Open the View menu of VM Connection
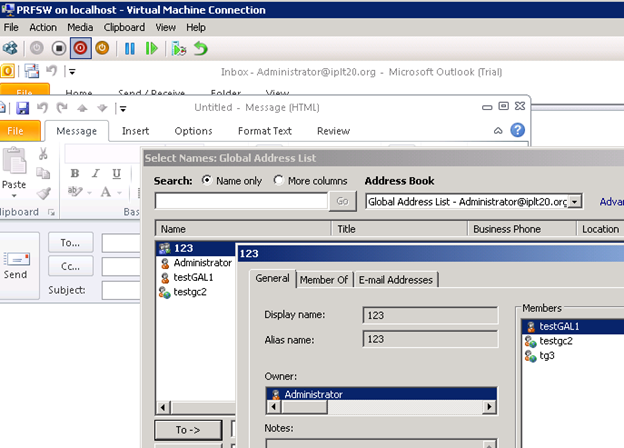The height and width of the screenshot is (448, 624). (x=166, y=27)
